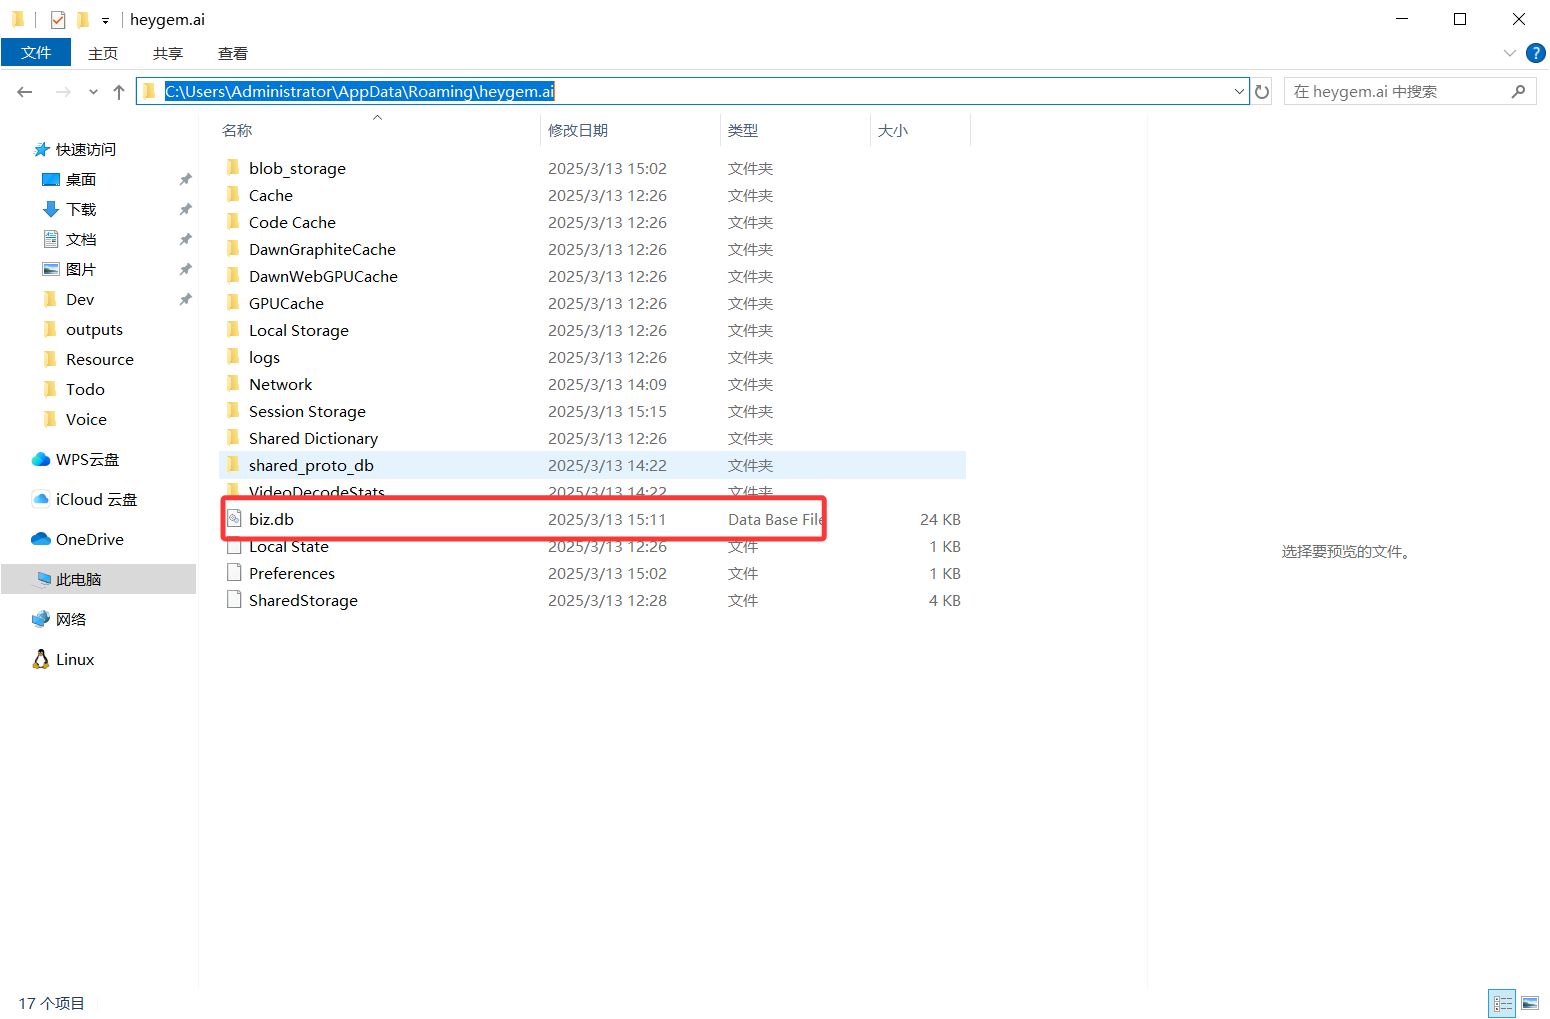This screenshot has width=1550, height=1019.
Task: Go up one folder level arrow
Action: [x=119, y=92]
